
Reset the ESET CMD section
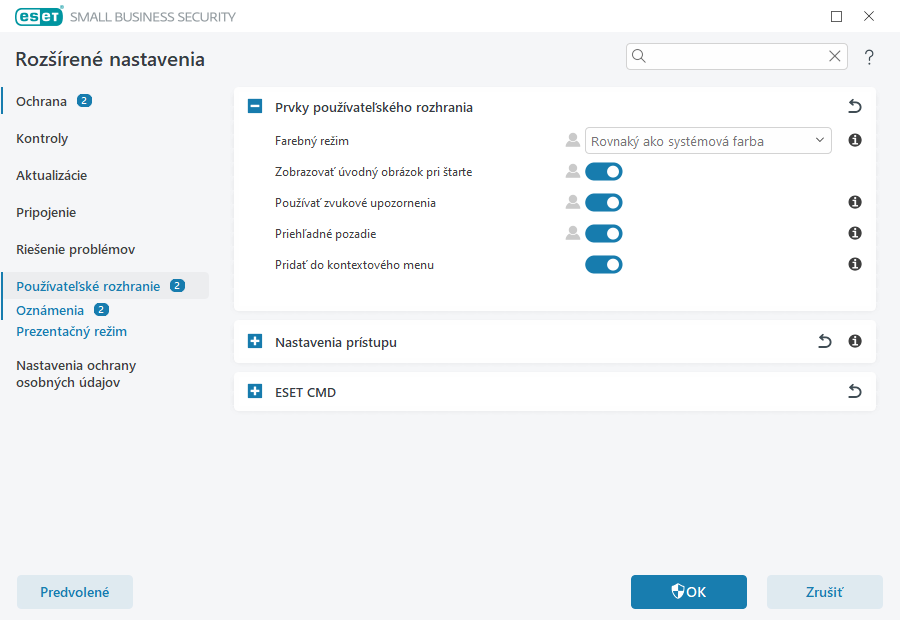855,392
